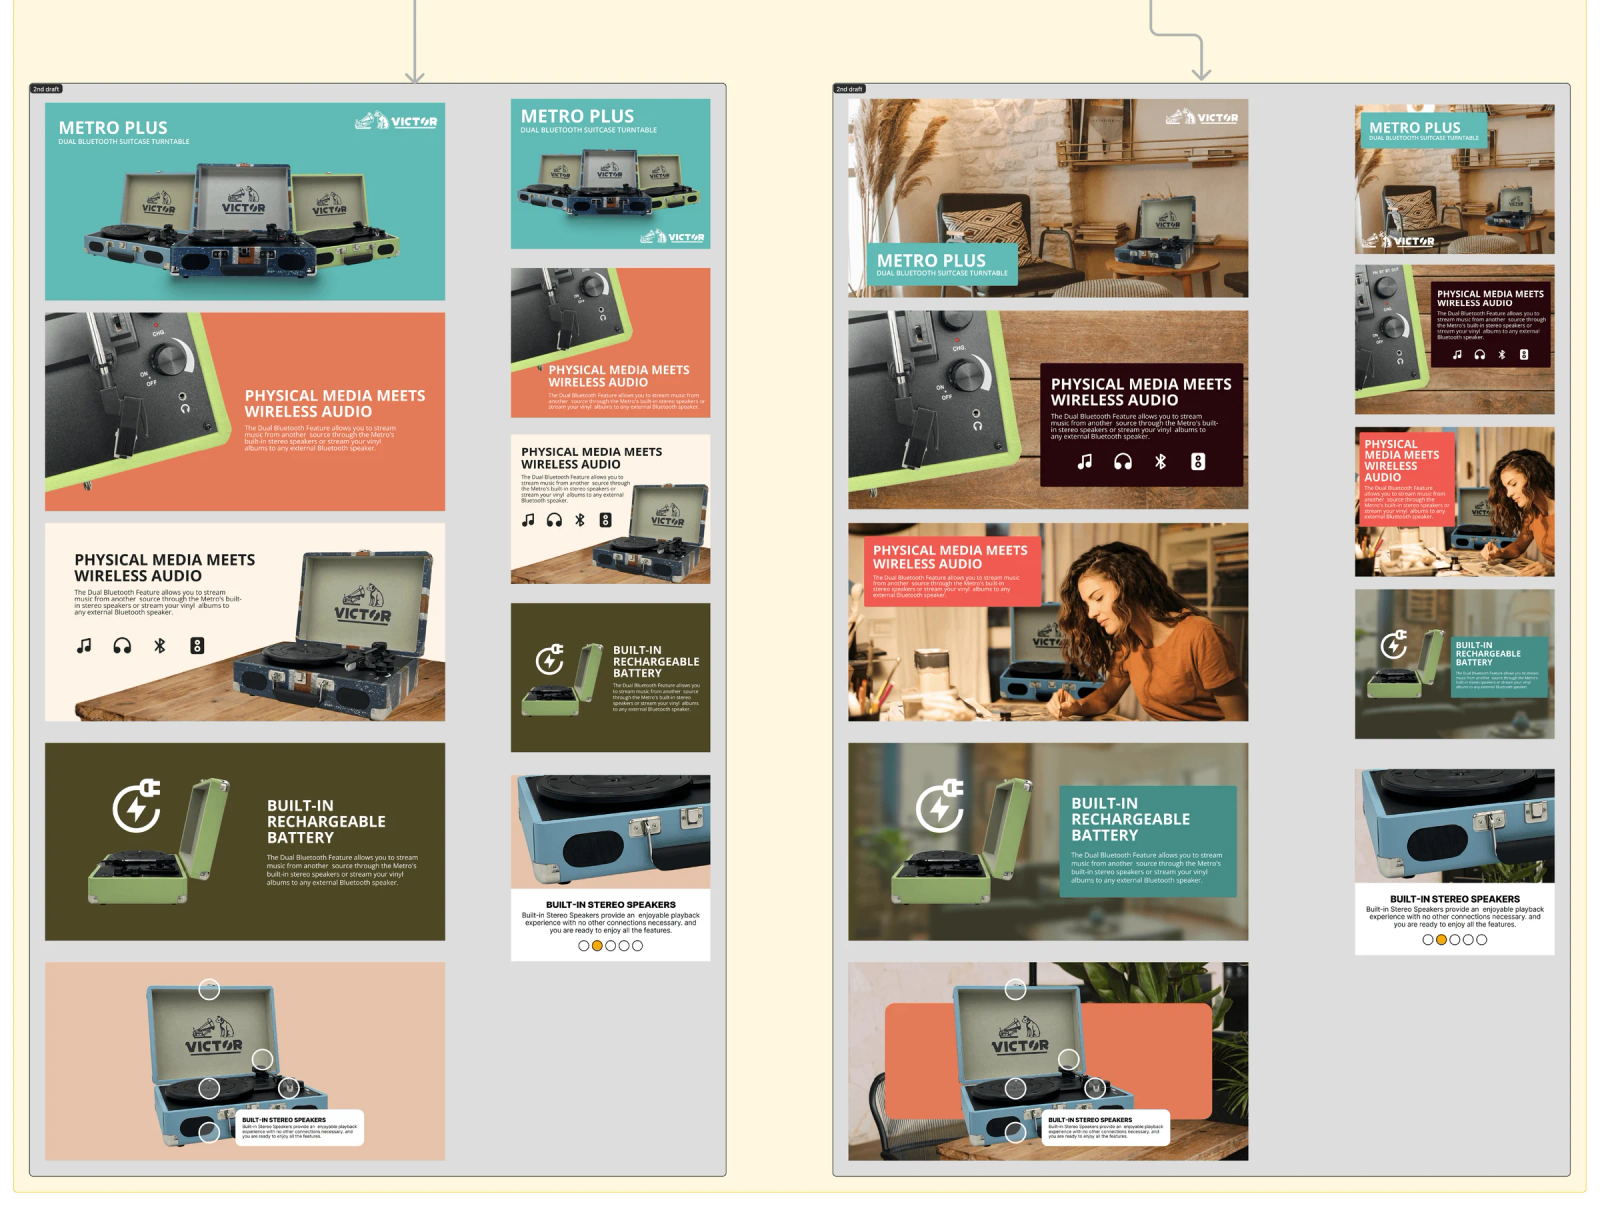Click the headphones icon in the wide wood banner's dark box
Image resolution: width=1600 pixels, height=1206 pixels.
coord(1123,462)
